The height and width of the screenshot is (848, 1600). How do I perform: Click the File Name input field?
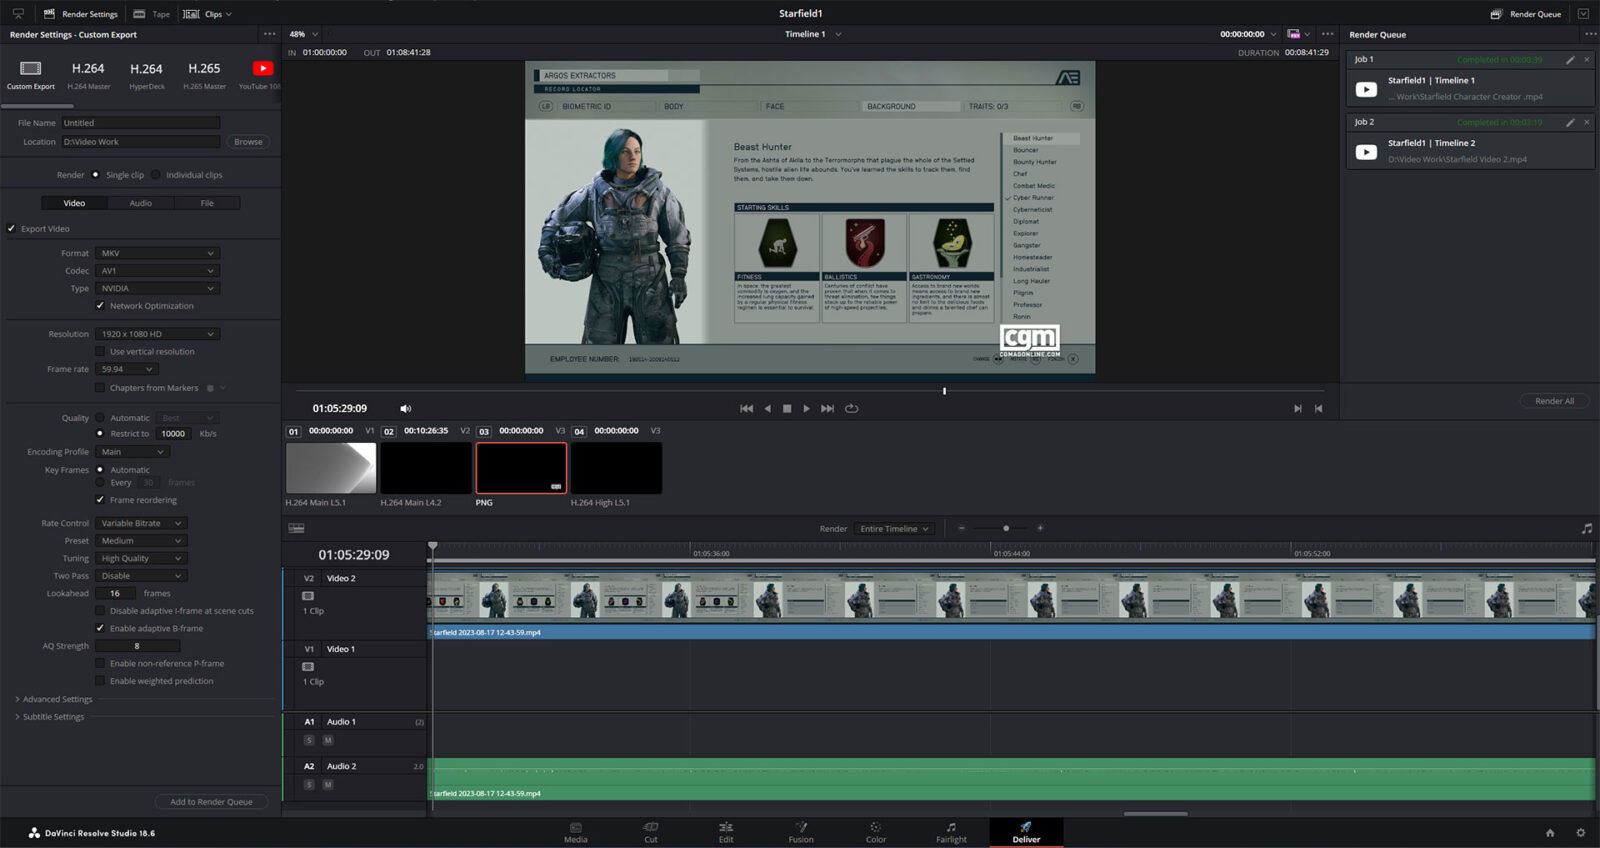(140, 123)
